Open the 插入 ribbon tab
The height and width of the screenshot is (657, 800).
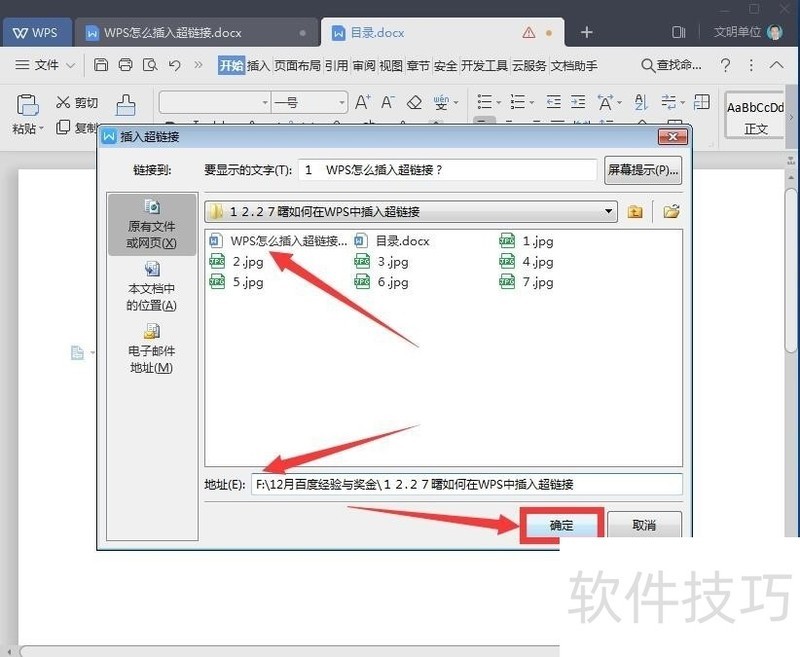point(254,66)
